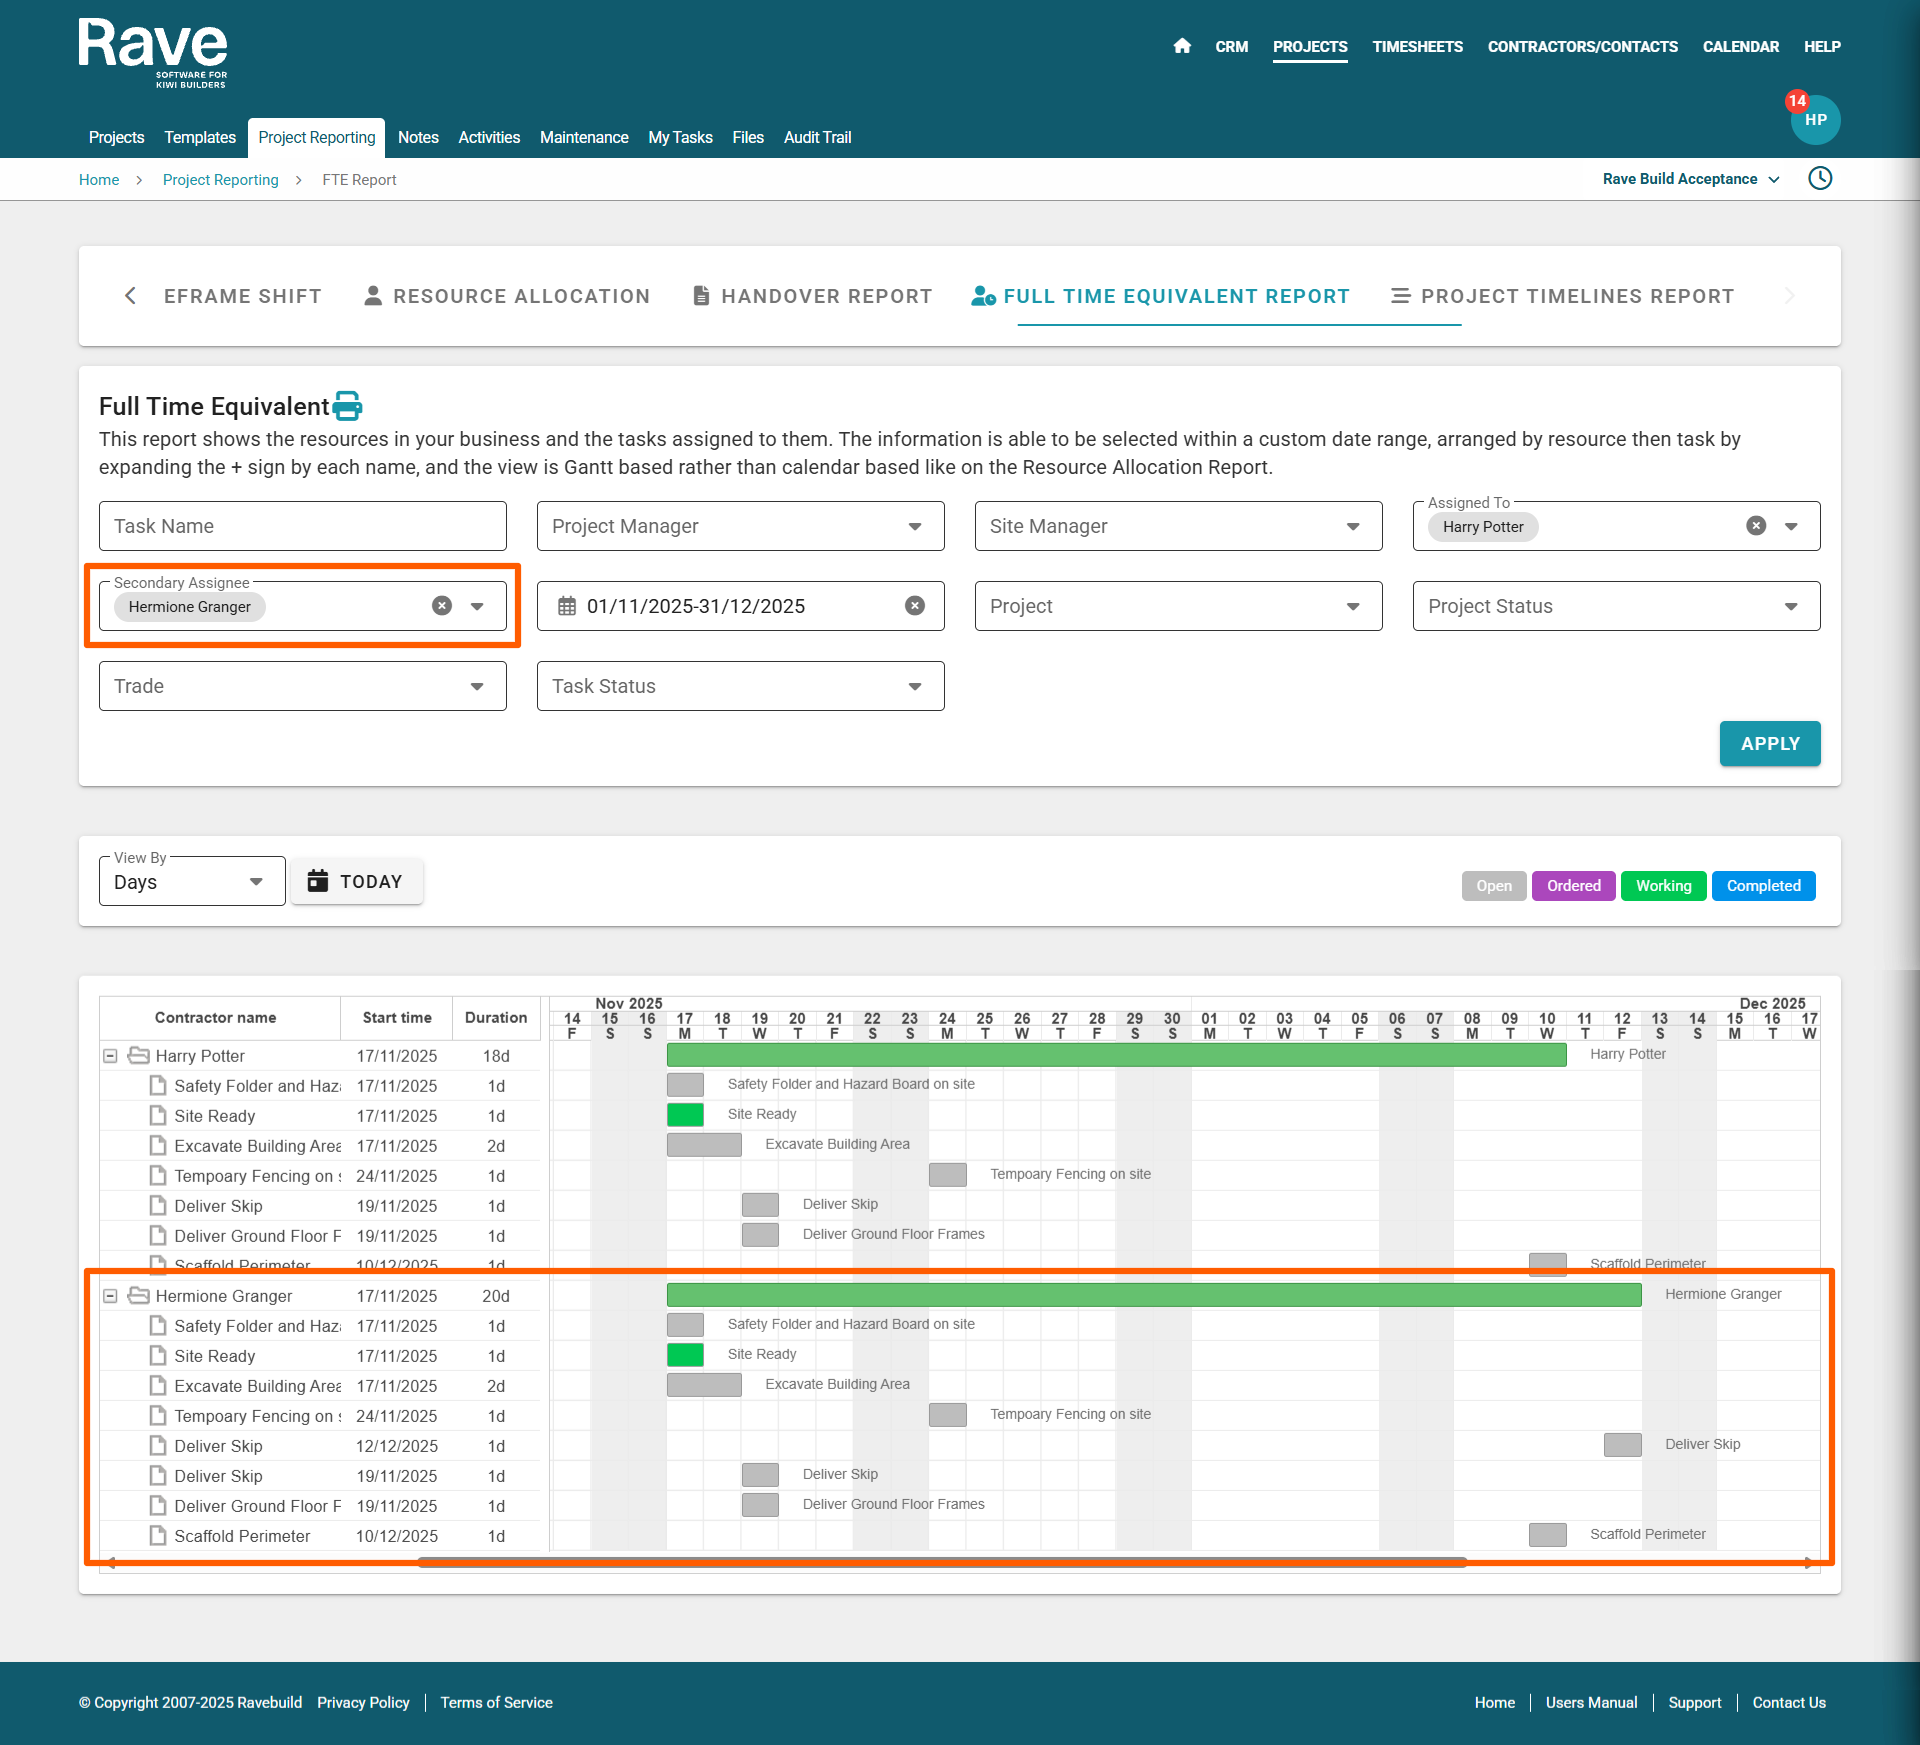This screenshot has width=1920, height=1745.
Task: Switch to Project Timelines Report tab
Action: point(1562,296)
